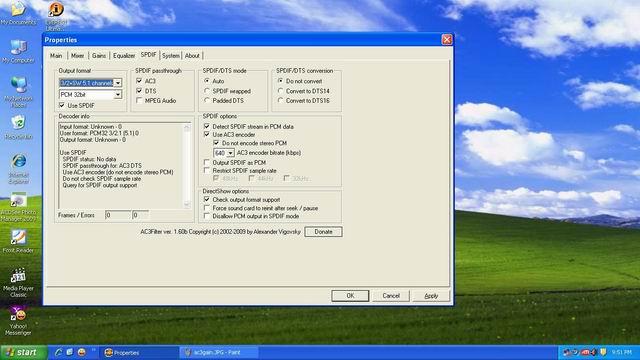640x360 pixels.
Task: Click the shield icon in system tray
Action: coord(603,352)
